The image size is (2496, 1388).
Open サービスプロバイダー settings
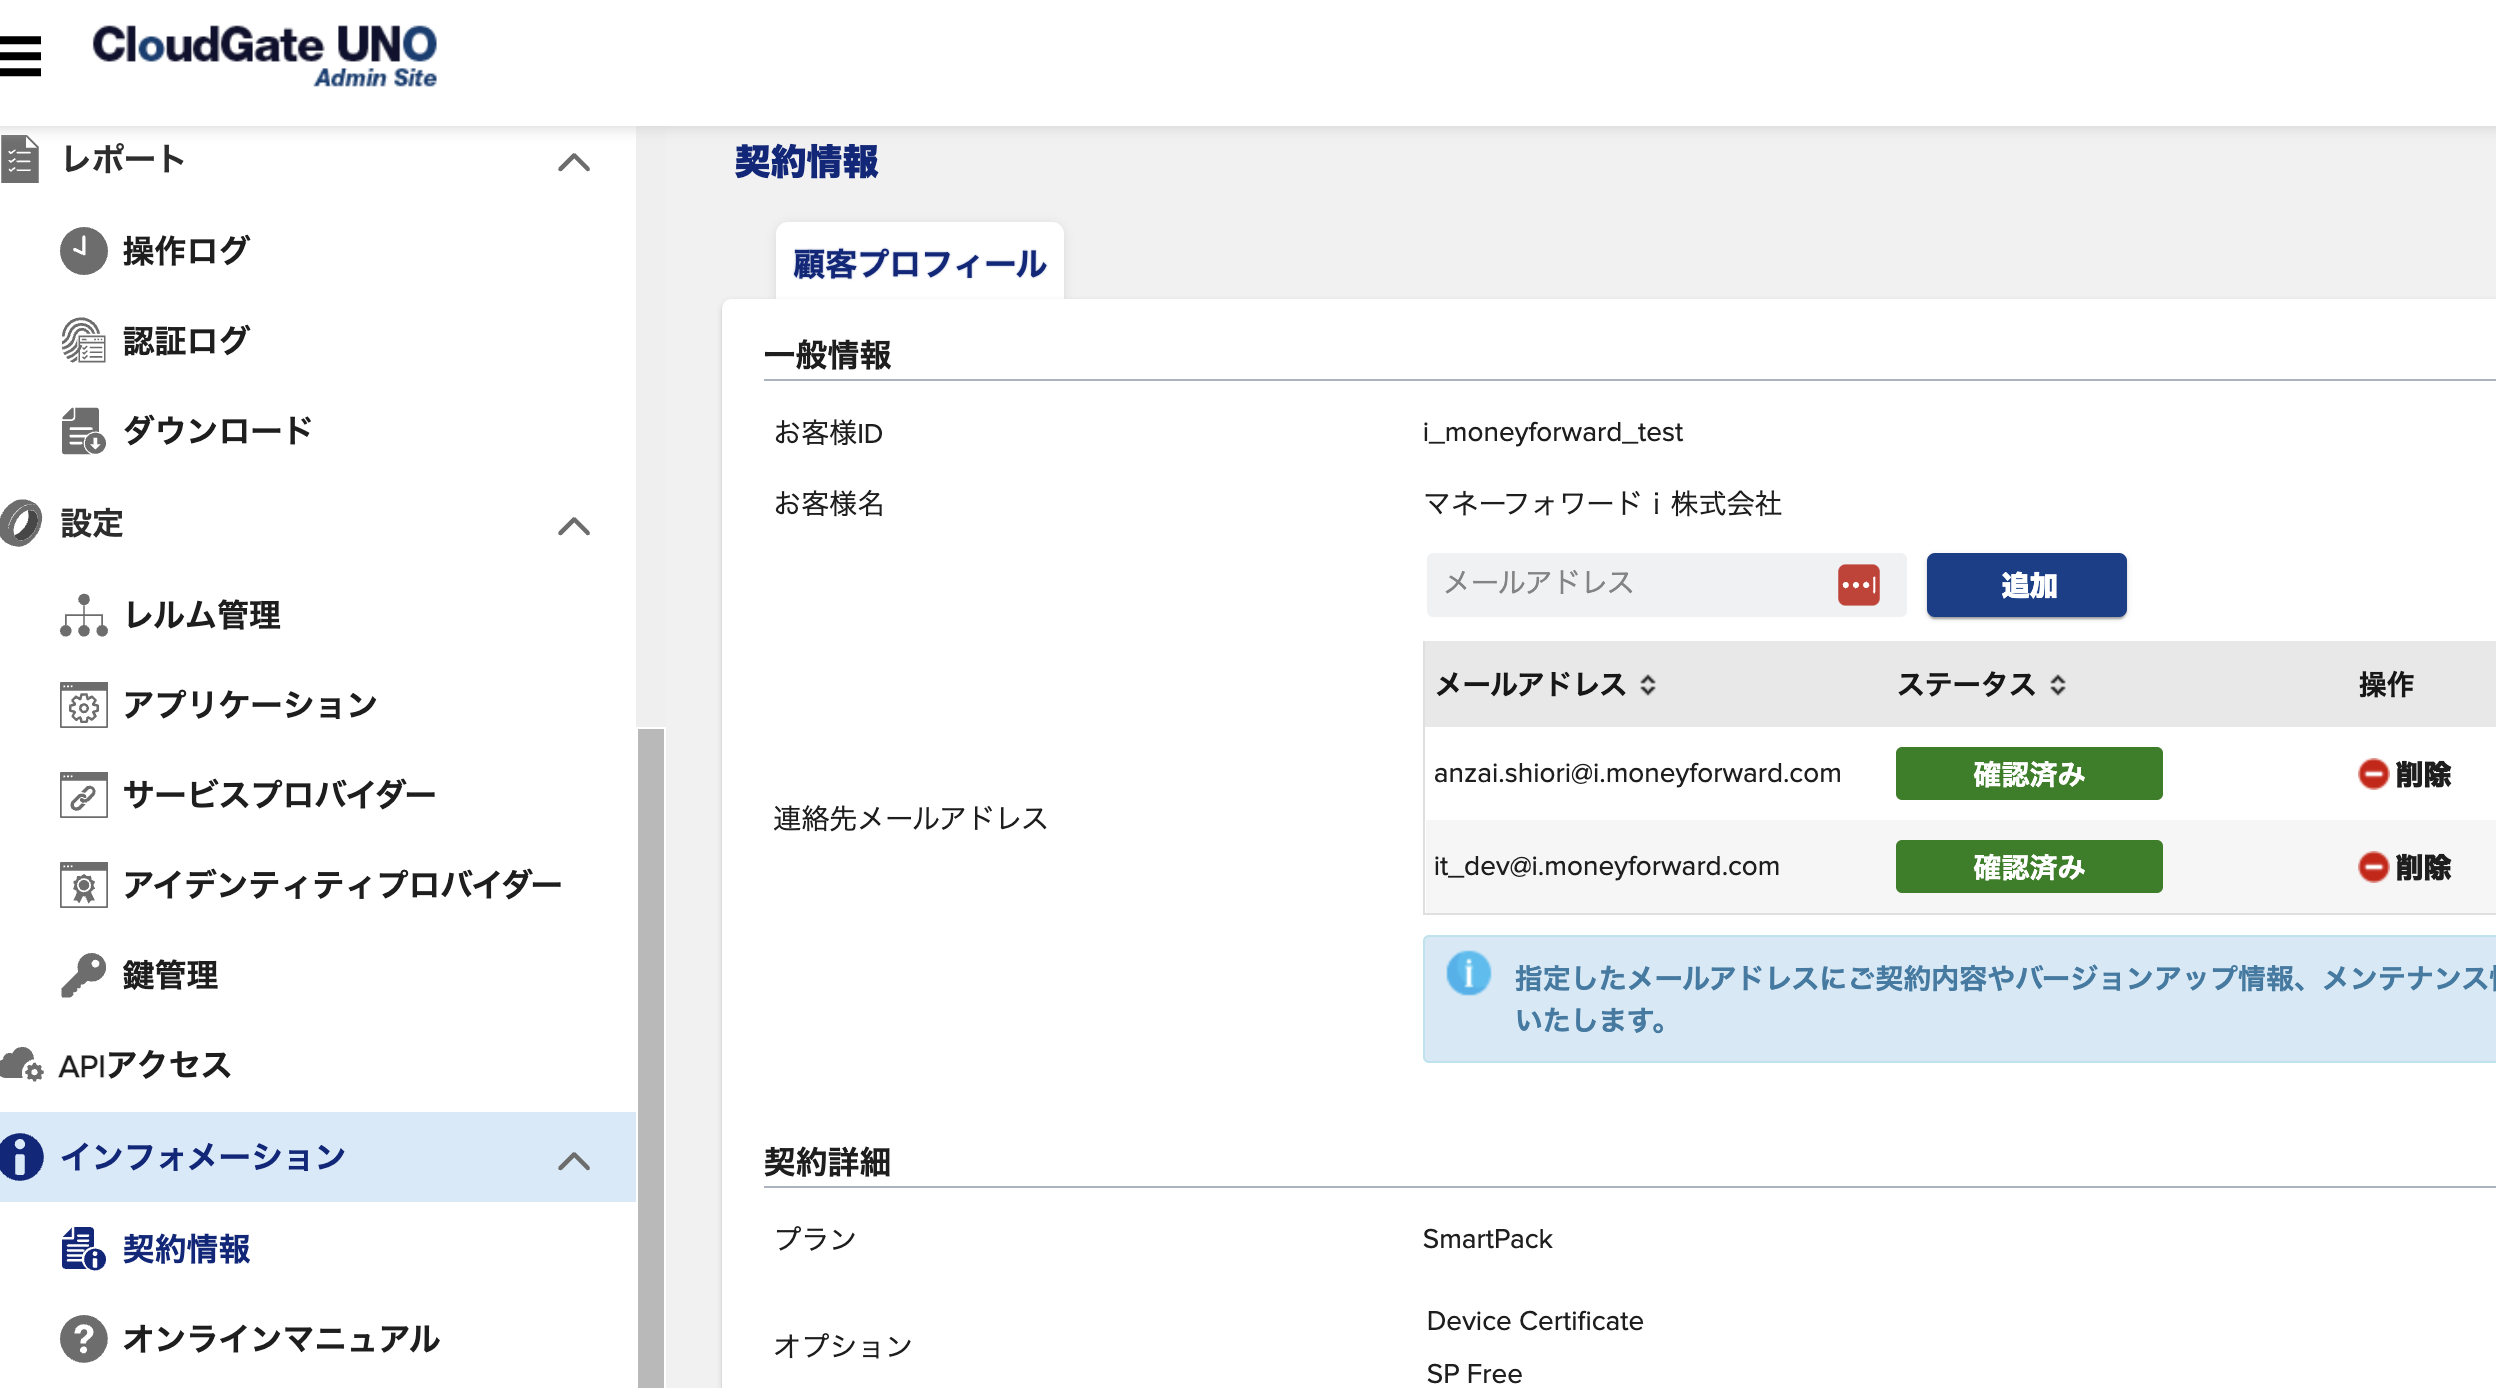279,795
